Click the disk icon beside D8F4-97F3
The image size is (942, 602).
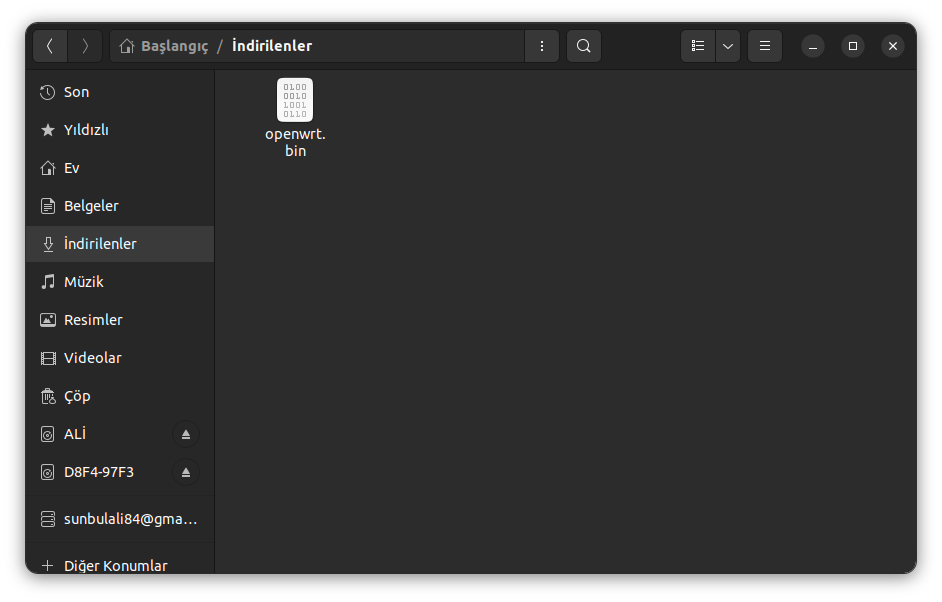47,472
